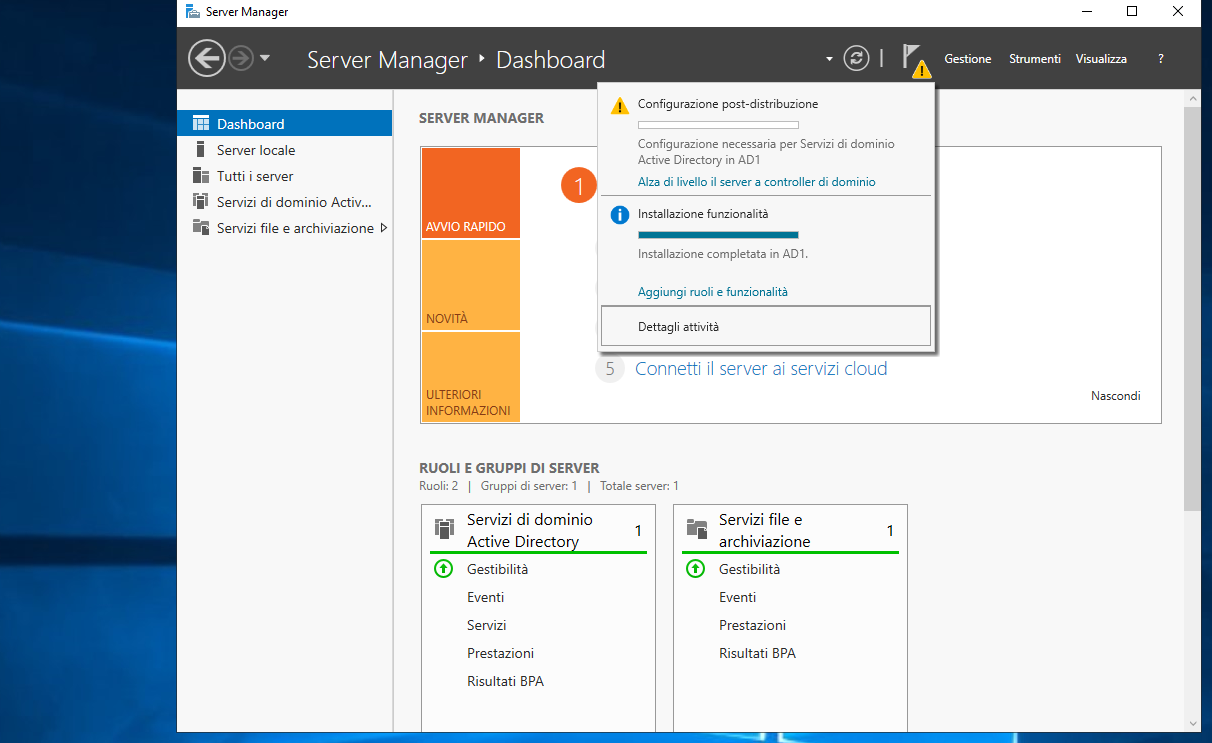Select the ULTERIORI INFORMAZIONI tile
The height and width of the screenshot is (743, 1212).
[x=471, y=376]
